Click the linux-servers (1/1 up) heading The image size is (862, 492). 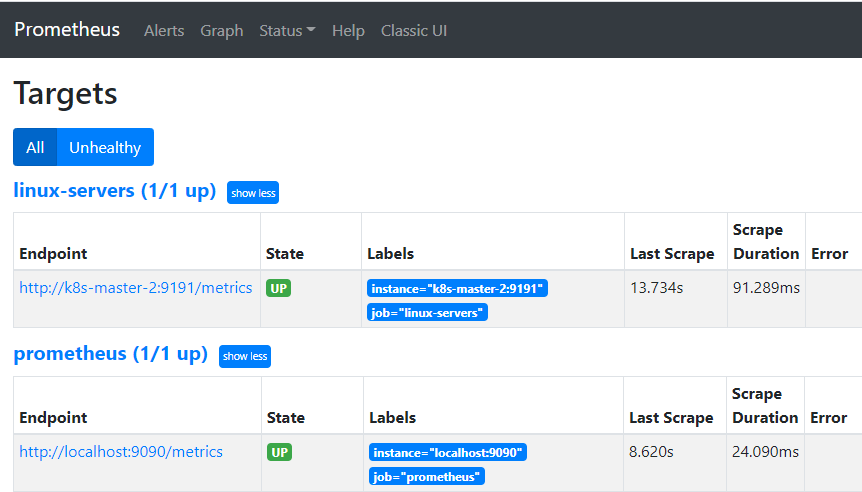pos(114,191)
